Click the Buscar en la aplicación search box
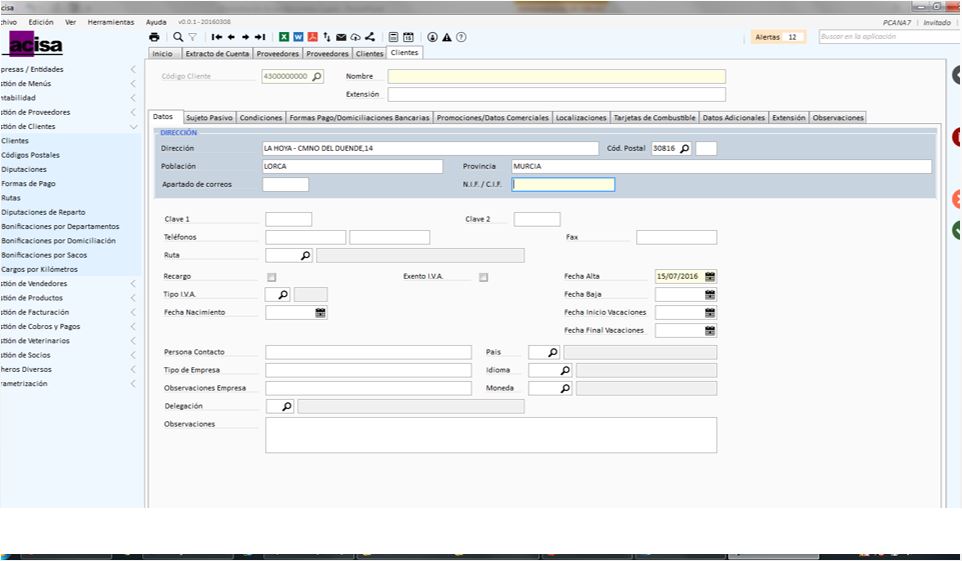Viewport: 962px width, 561px height. 890,37
